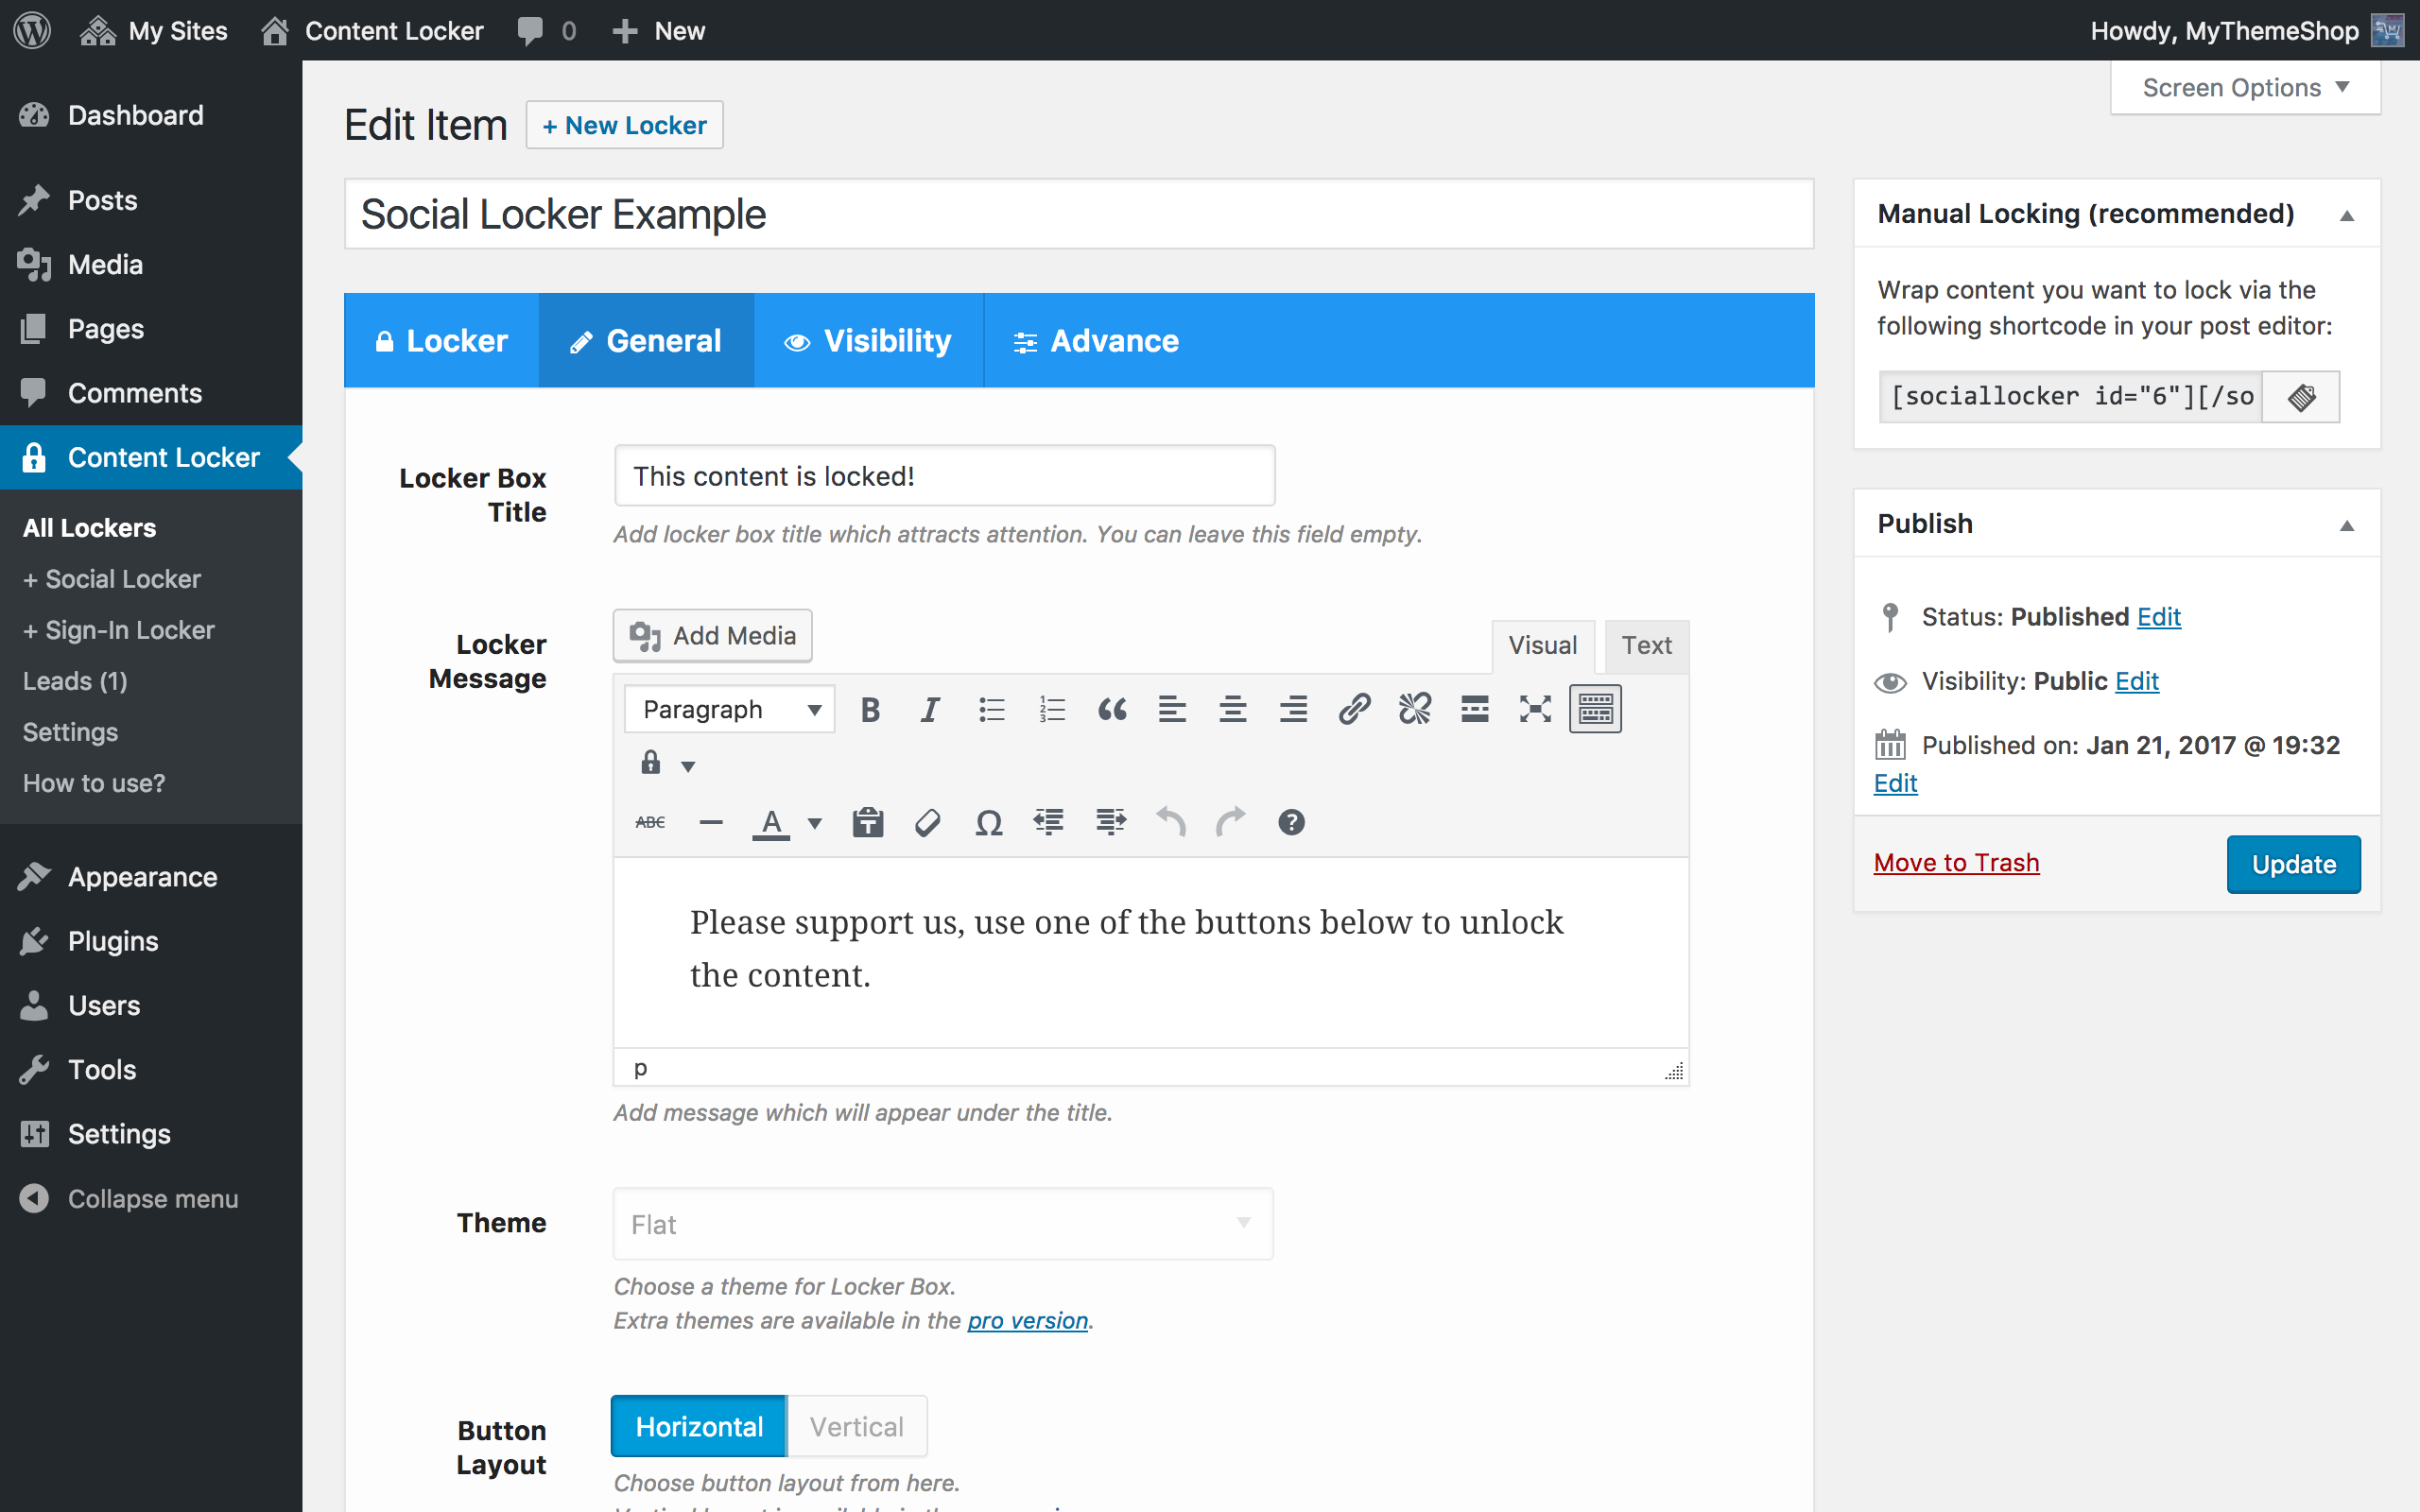Click the Locker Box Title field
The height and width of the screenshot is (1512, 2420).
(x=944, y=476)
